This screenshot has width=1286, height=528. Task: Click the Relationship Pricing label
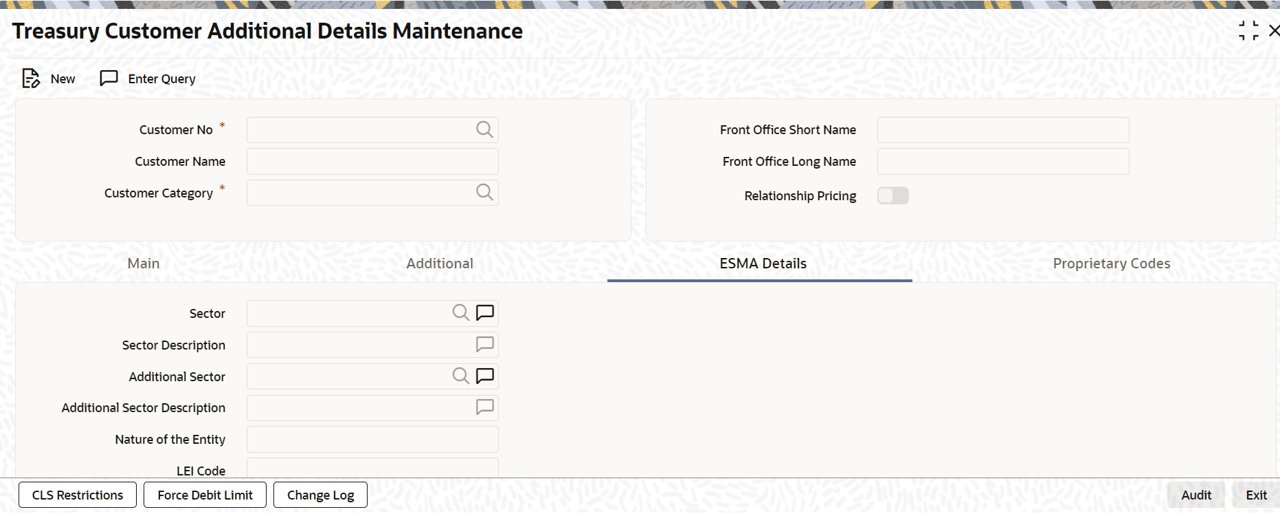tap(800, 196)
